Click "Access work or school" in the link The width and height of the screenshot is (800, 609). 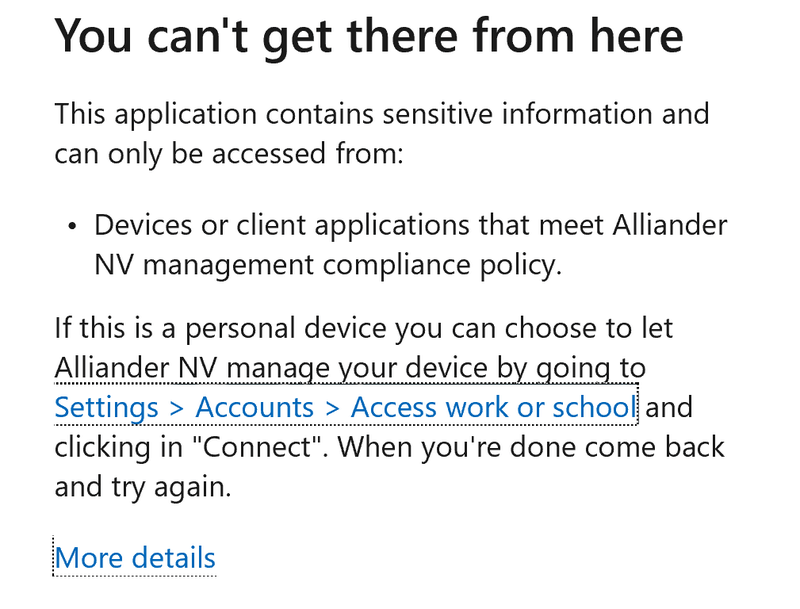coord(493,408)
